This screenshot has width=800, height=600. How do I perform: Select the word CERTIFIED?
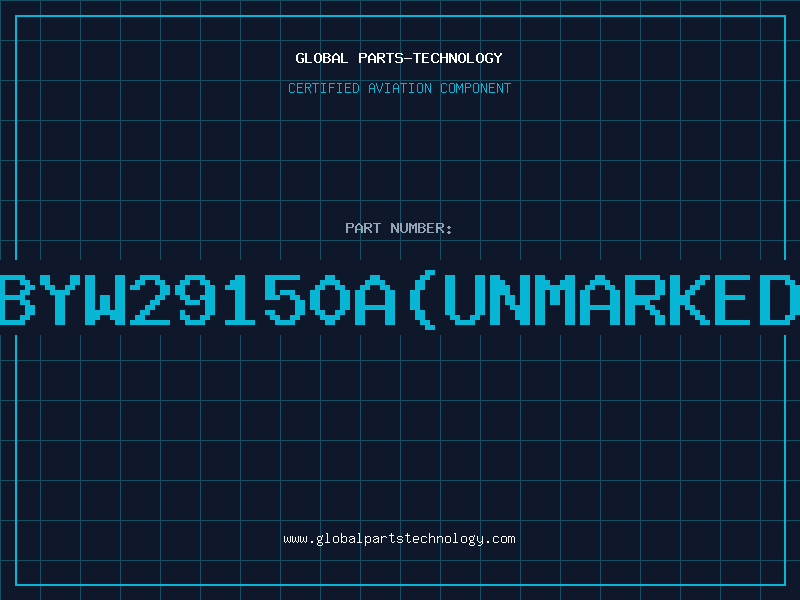point(324,88)
